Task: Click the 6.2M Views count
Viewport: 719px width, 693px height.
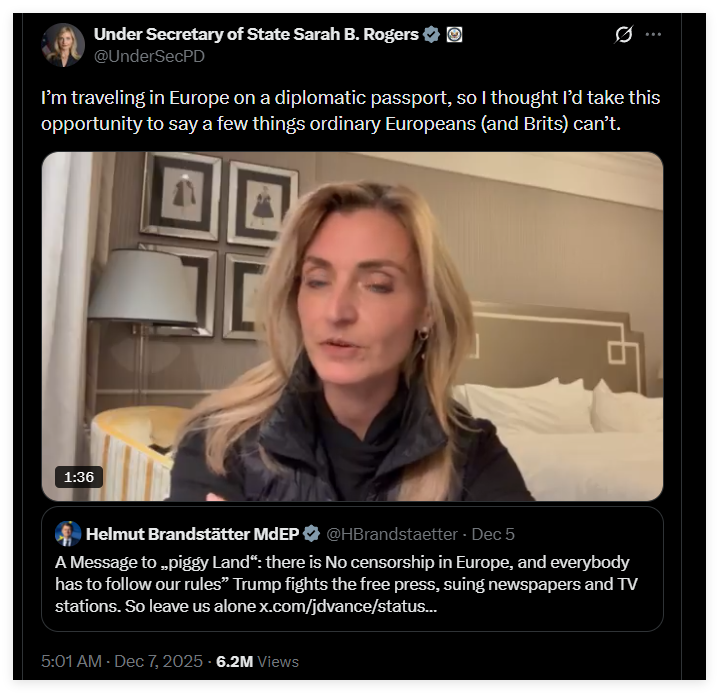Action: pos(257,661)
